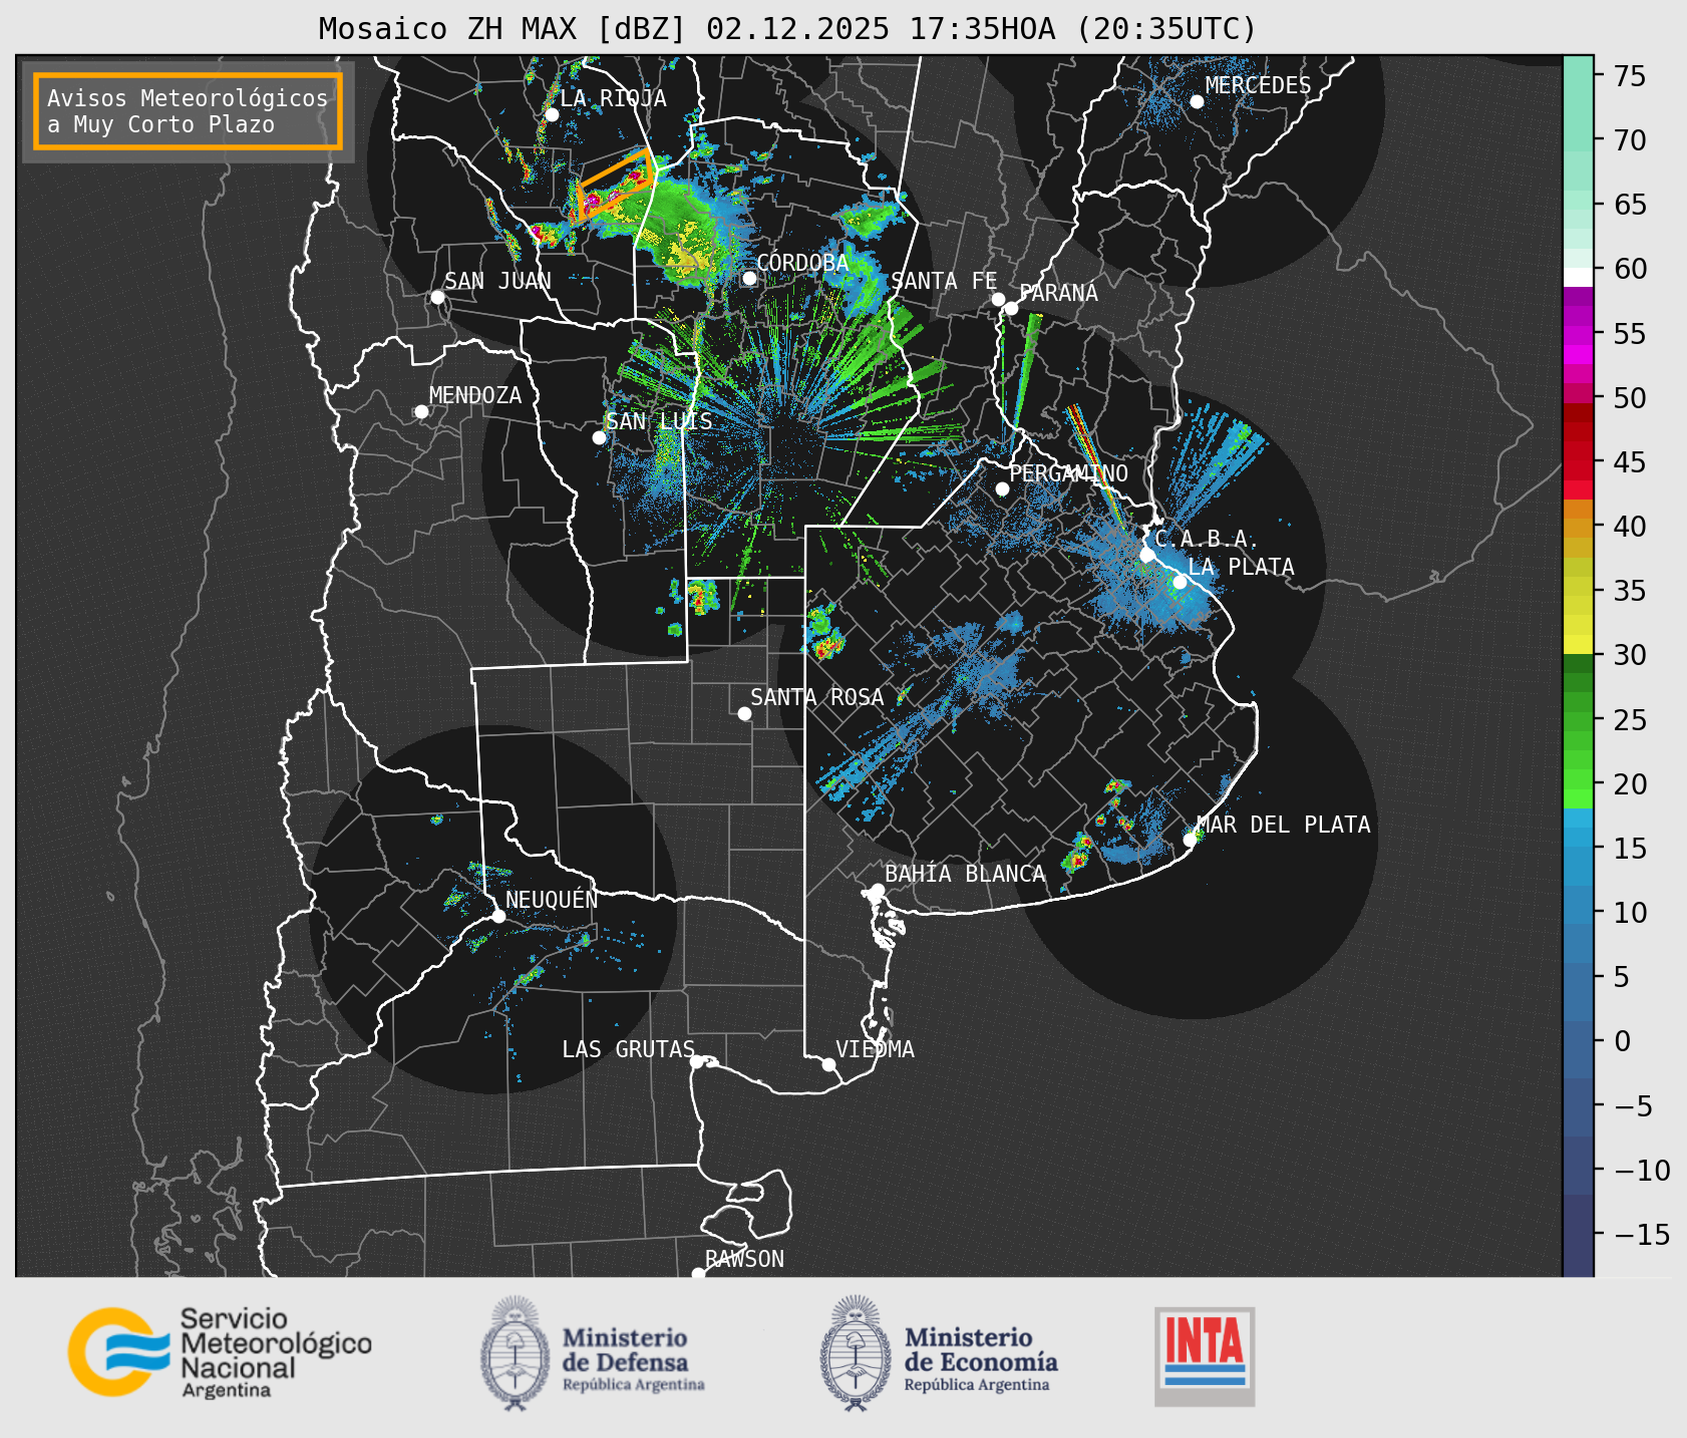The height and width of the screenshot is (1438, 1687).
Task: Click the RAWSON city label
Action: (744, 1259)
